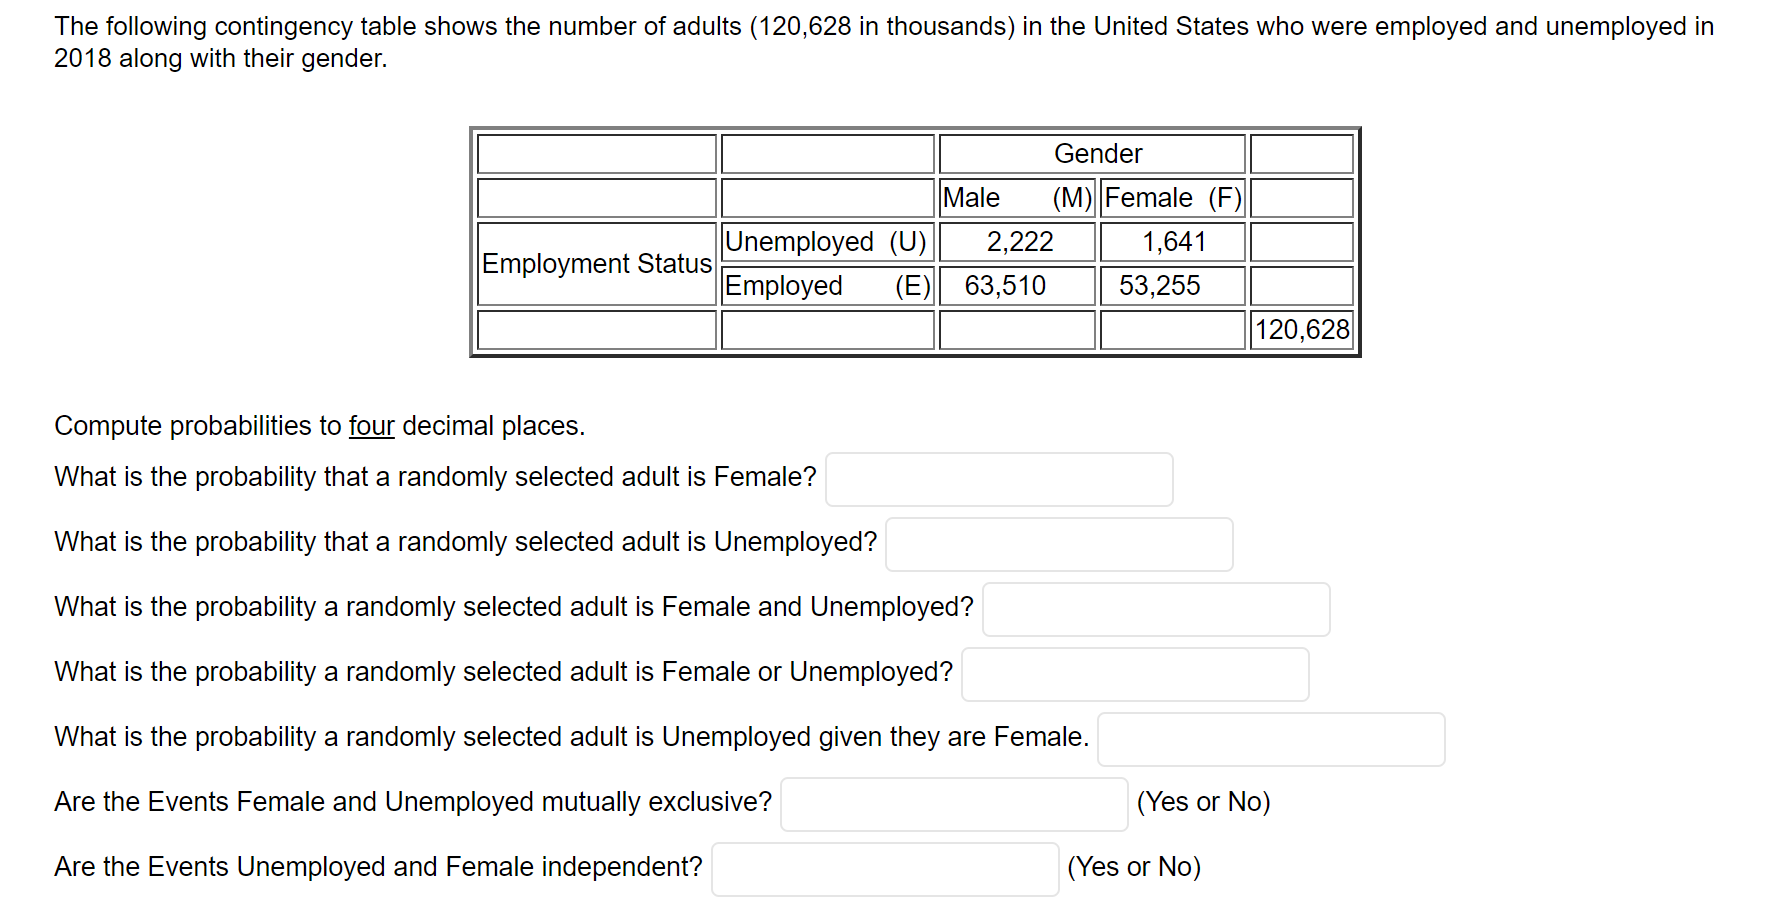The image size is (1779, 906).
Task: Select the 1,641 table cell
Action: tap(1172, 241)
